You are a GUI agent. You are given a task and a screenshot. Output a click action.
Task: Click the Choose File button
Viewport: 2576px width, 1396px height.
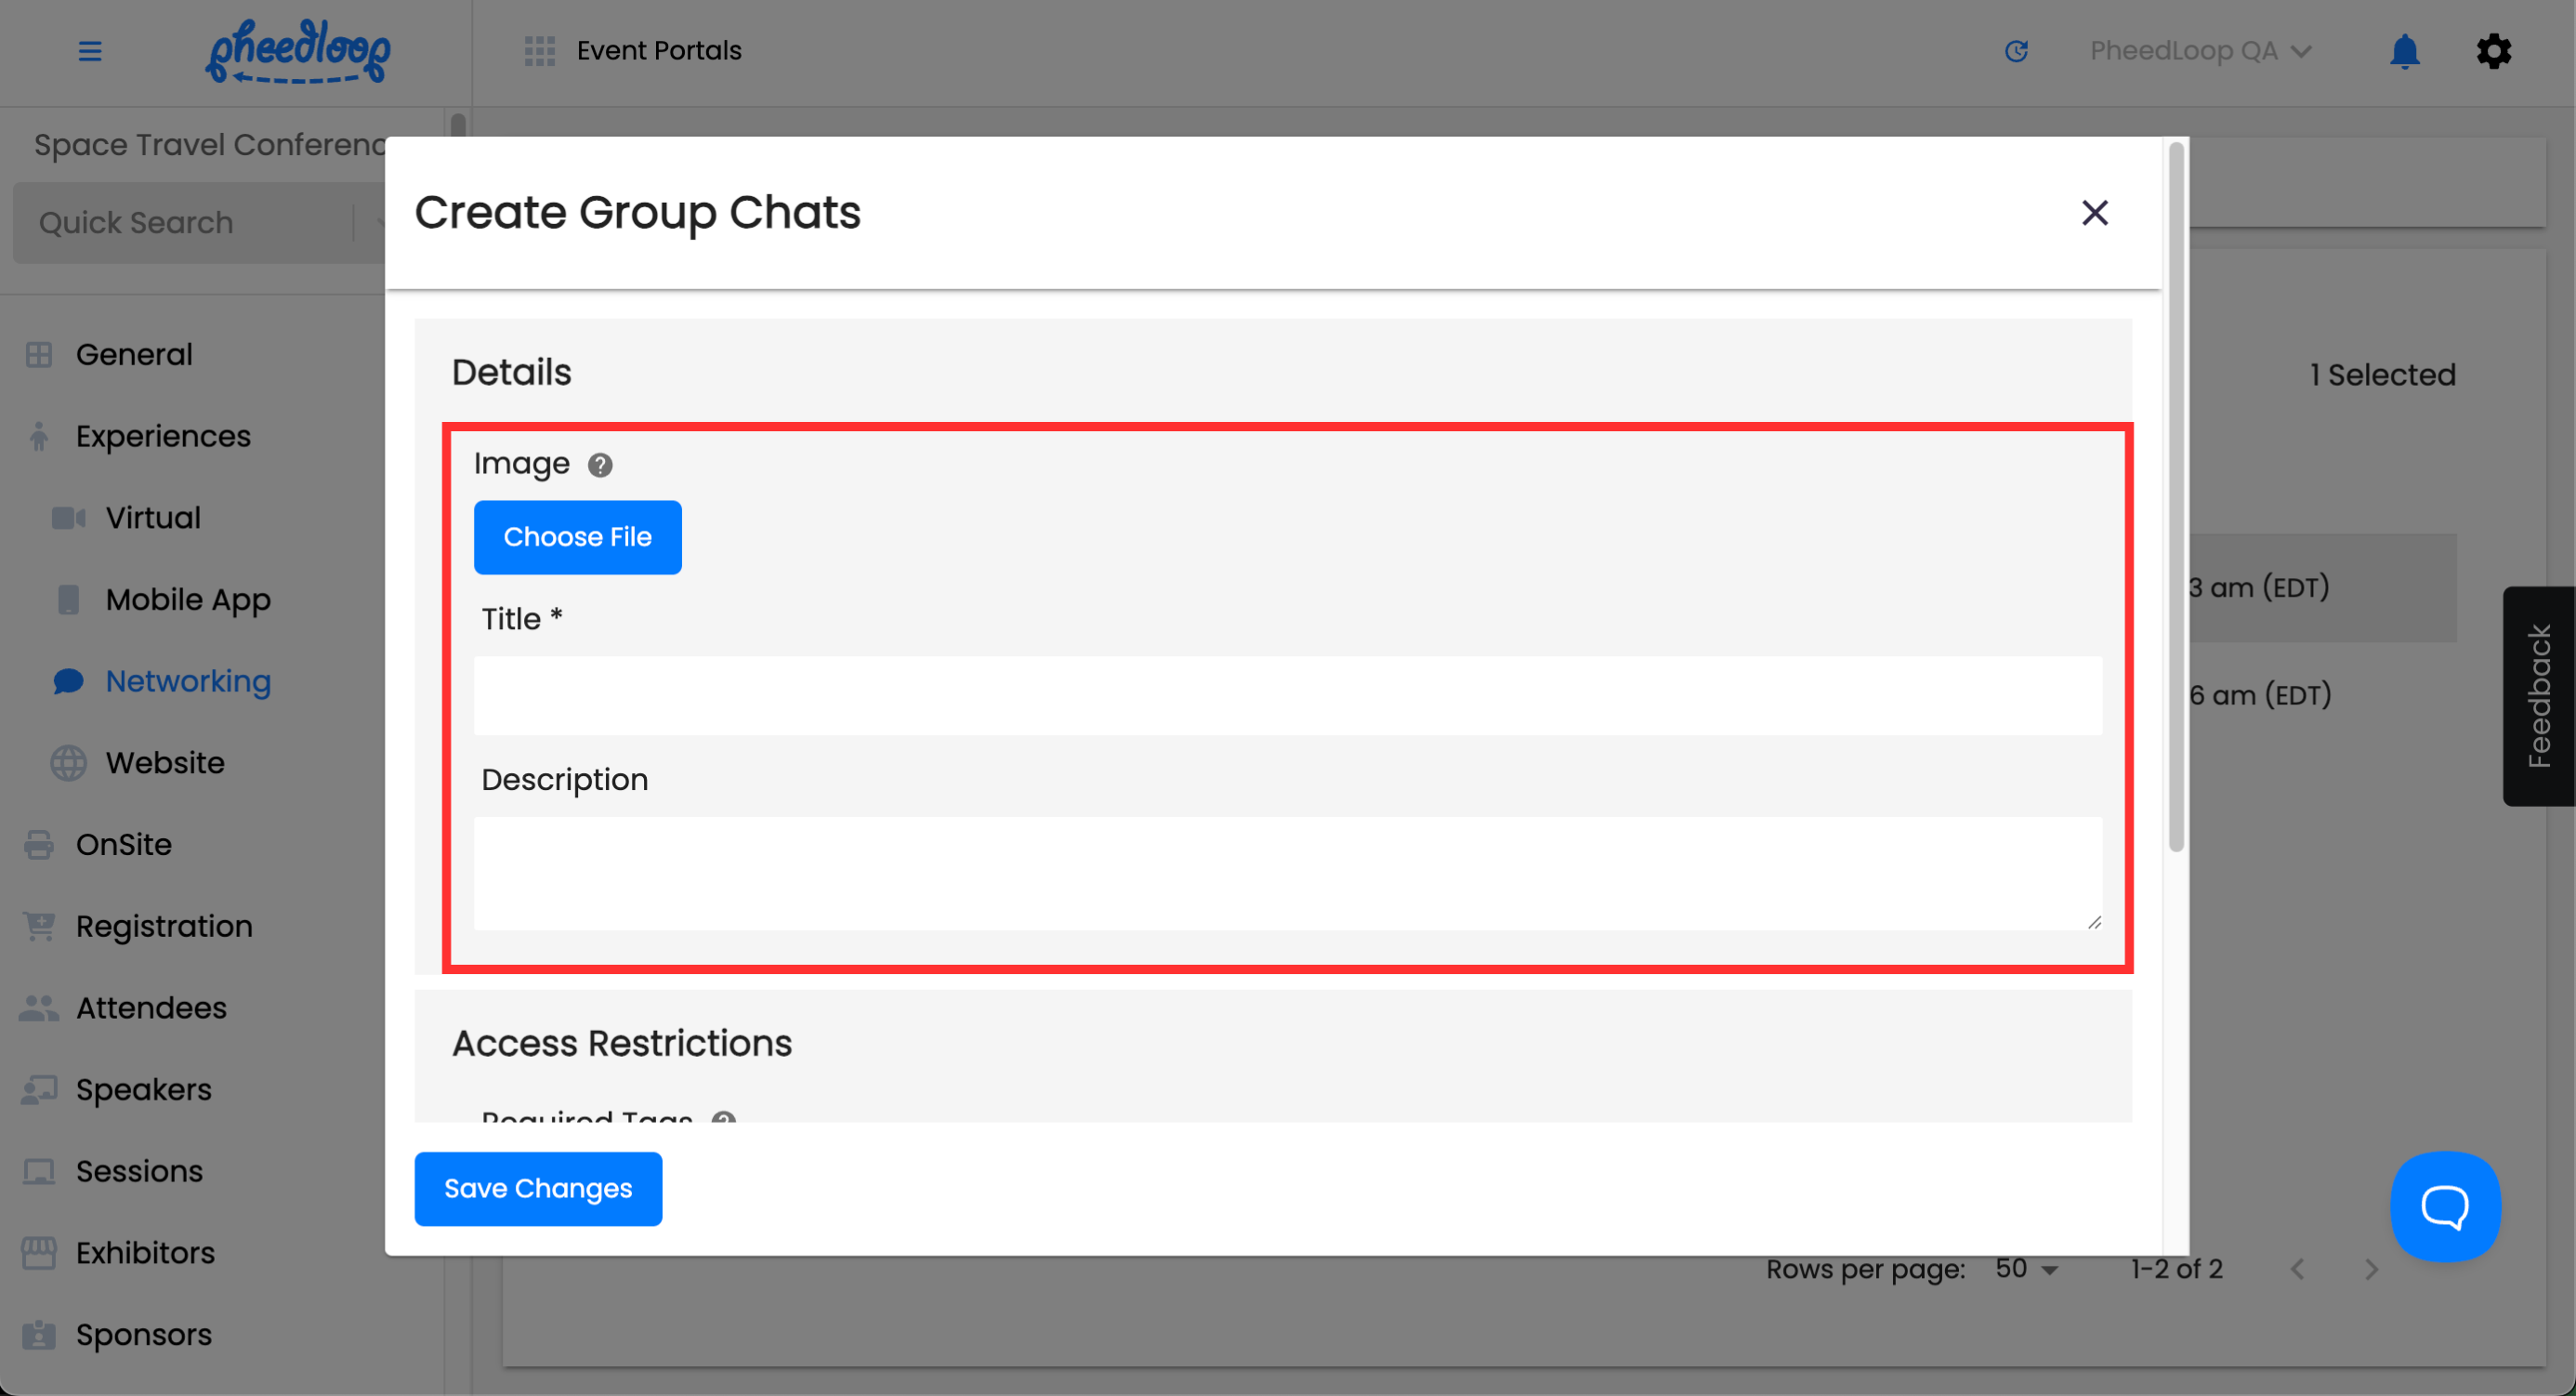tap(577, 537)
